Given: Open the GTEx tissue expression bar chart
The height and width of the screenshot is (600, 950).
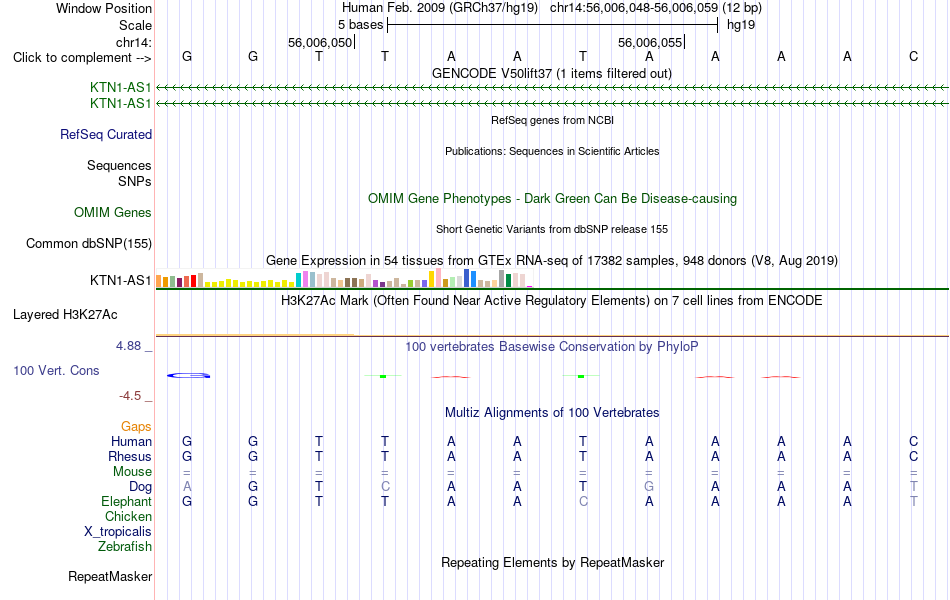Looking at the screenshot, I should pyautogui.click(x=344, y=278).
